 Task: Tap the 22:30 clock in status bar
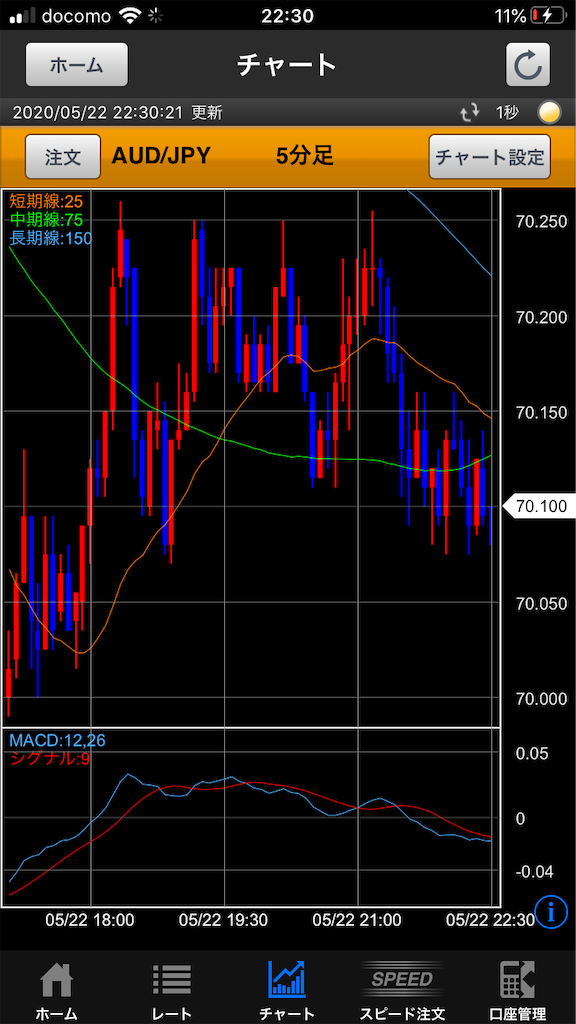pyautogui.click(x=287, y=15)
